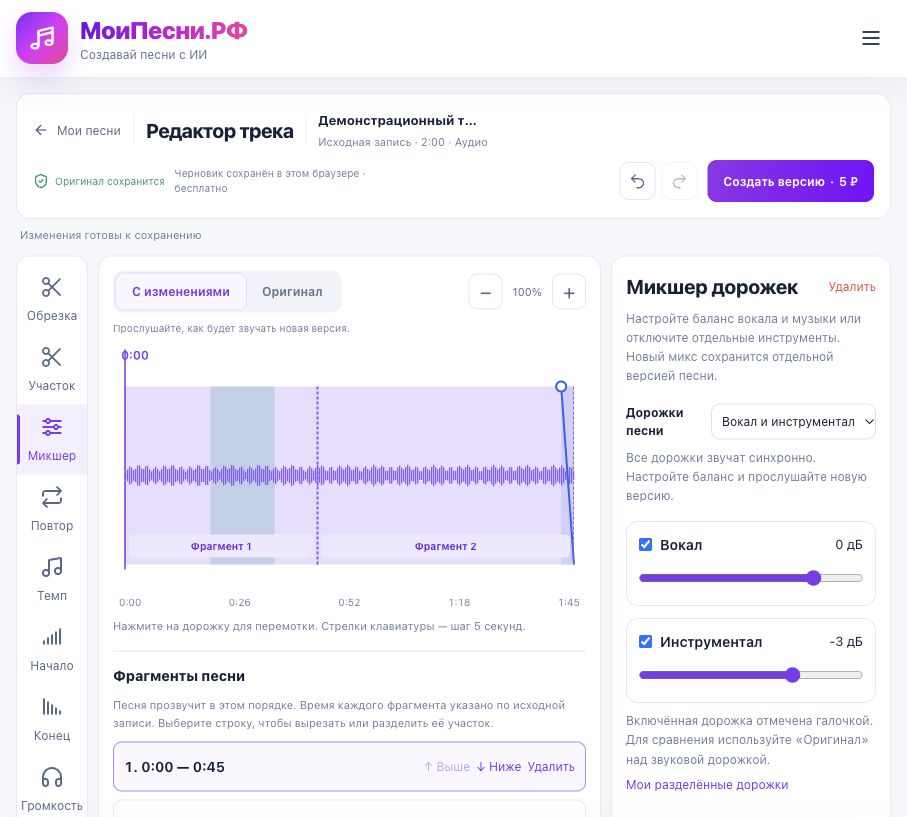The height and width of the screenshot is (817, 907).
Task: Switch to Оригинал tab
Action: (x=292, y=292)
